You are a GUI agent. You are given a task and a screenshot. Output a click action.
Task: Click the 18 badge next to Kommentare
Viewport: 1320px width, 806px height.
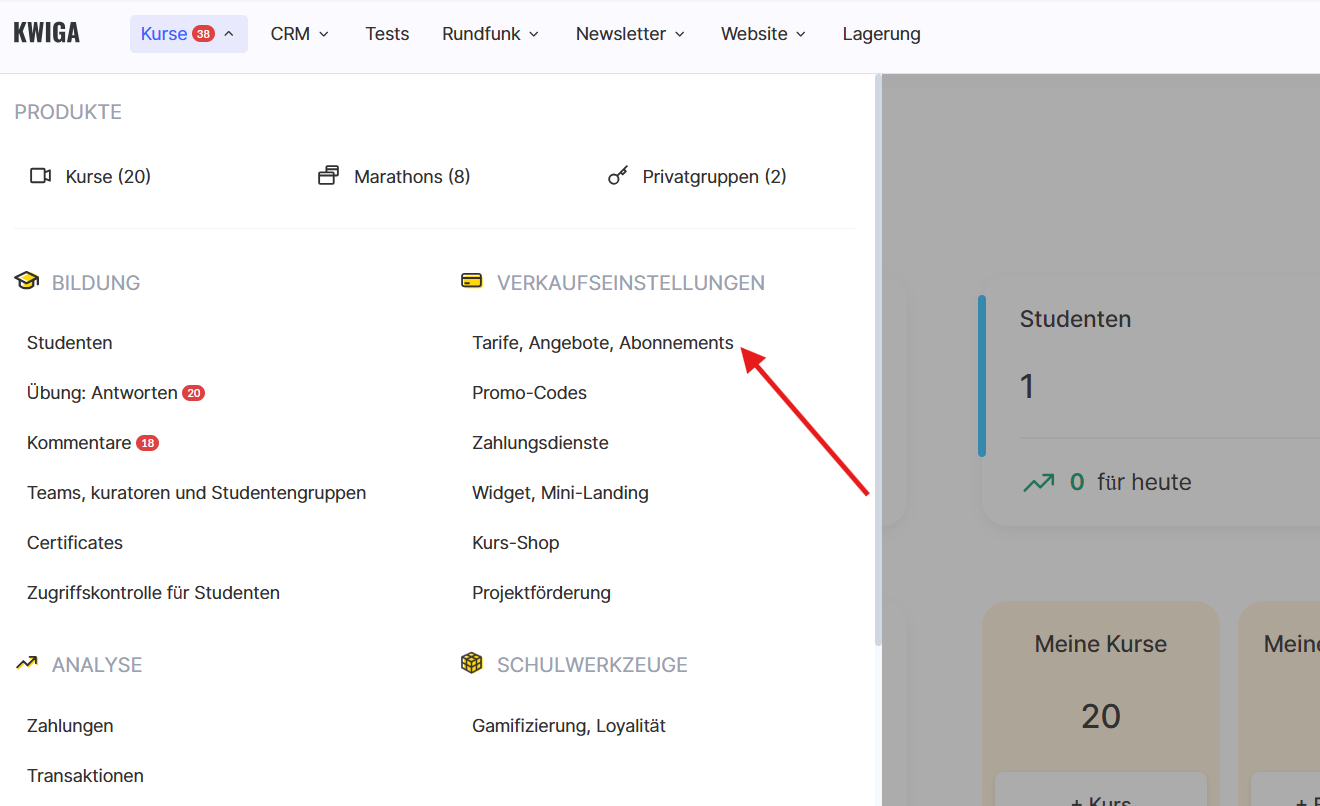[148, 443]
